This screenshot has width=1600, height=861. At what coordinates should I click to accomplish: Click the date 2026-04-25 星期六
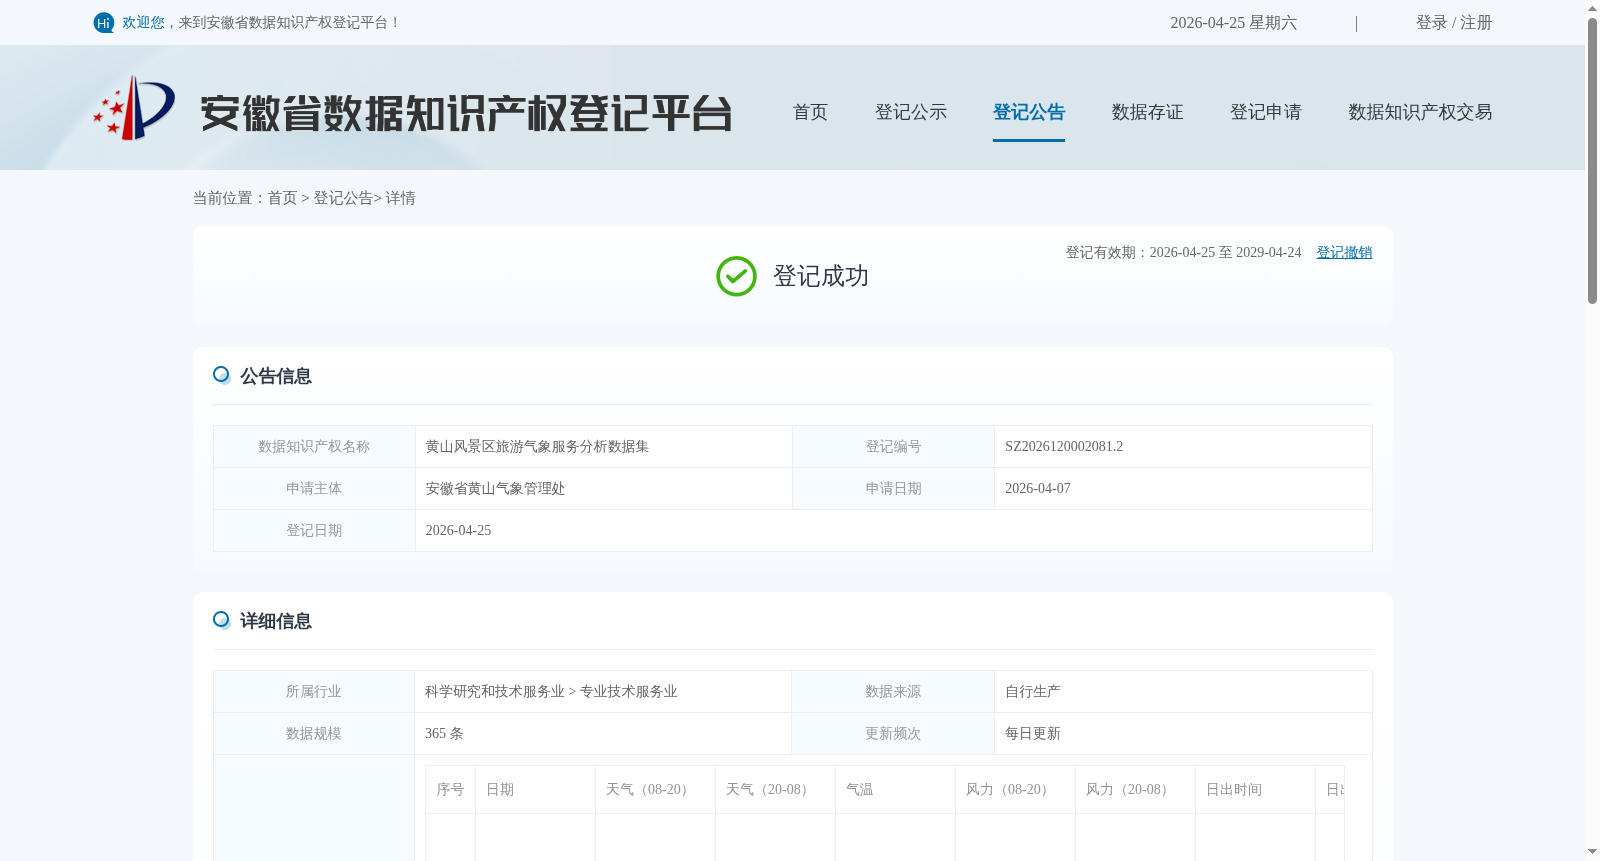tap(1233, 23)
